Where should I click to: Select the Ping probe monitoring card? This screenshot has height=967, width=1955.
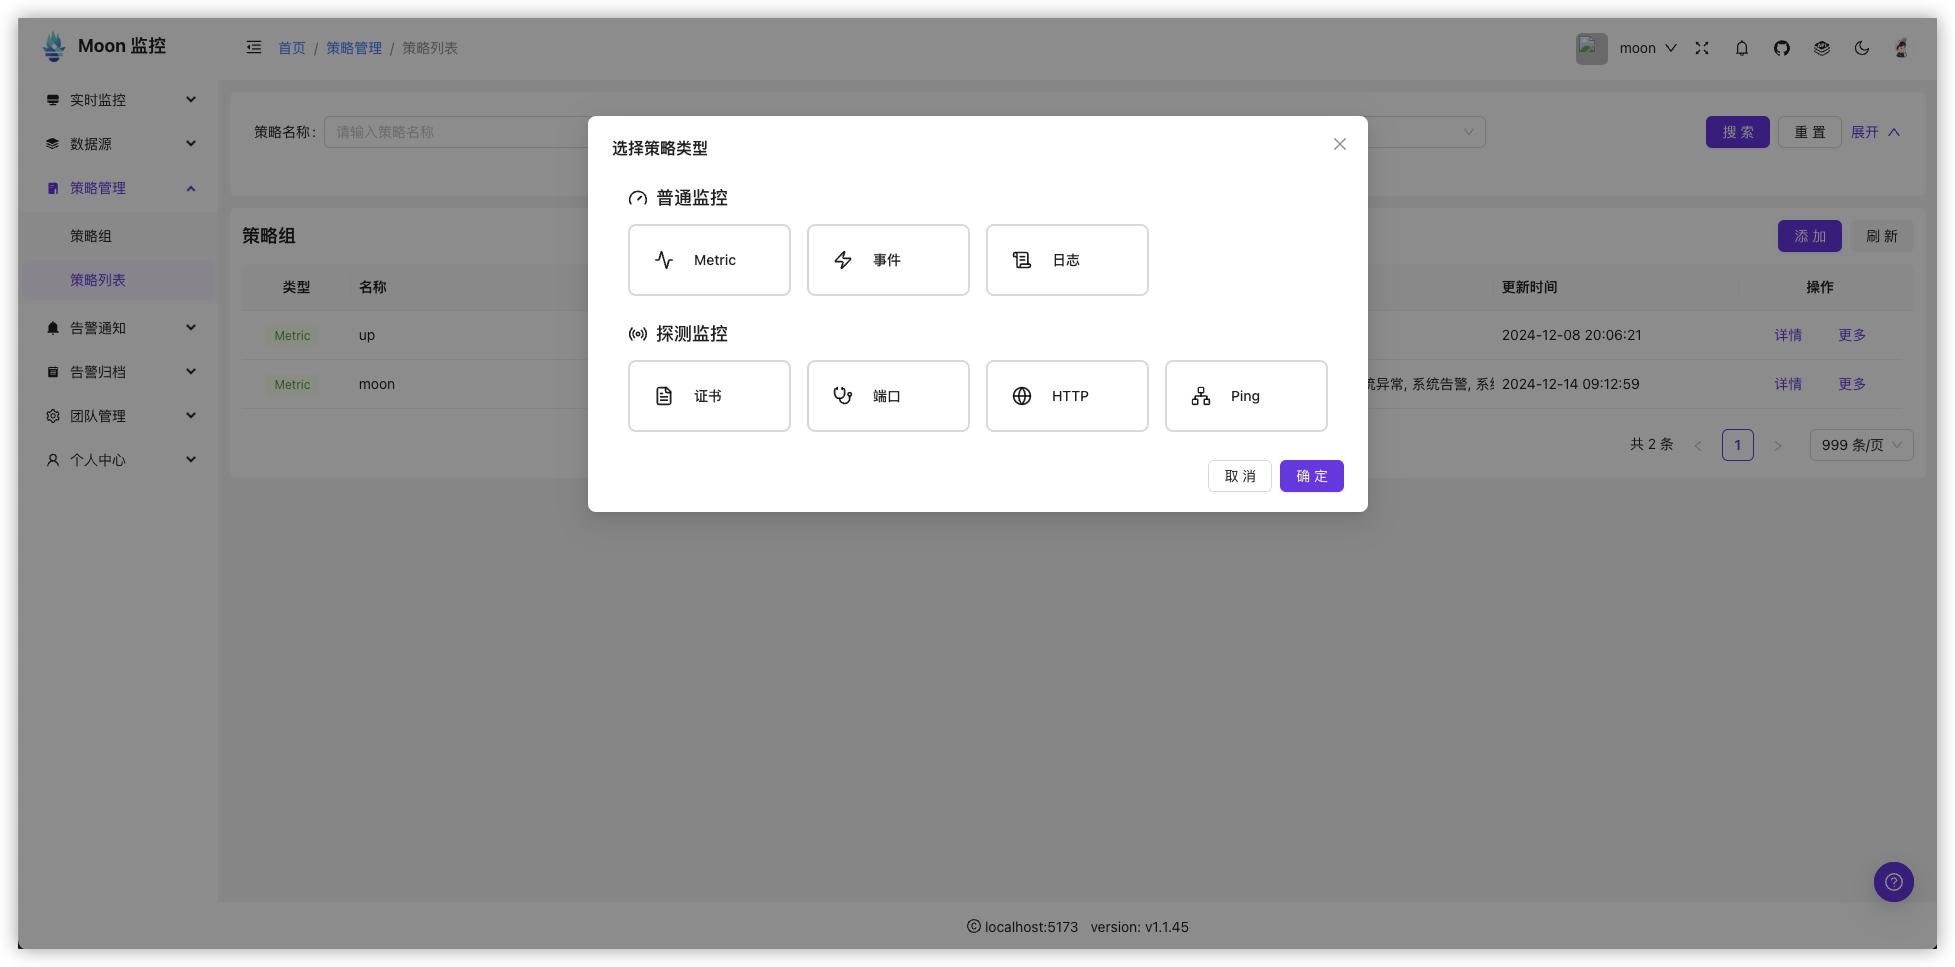click(1246, 396)
